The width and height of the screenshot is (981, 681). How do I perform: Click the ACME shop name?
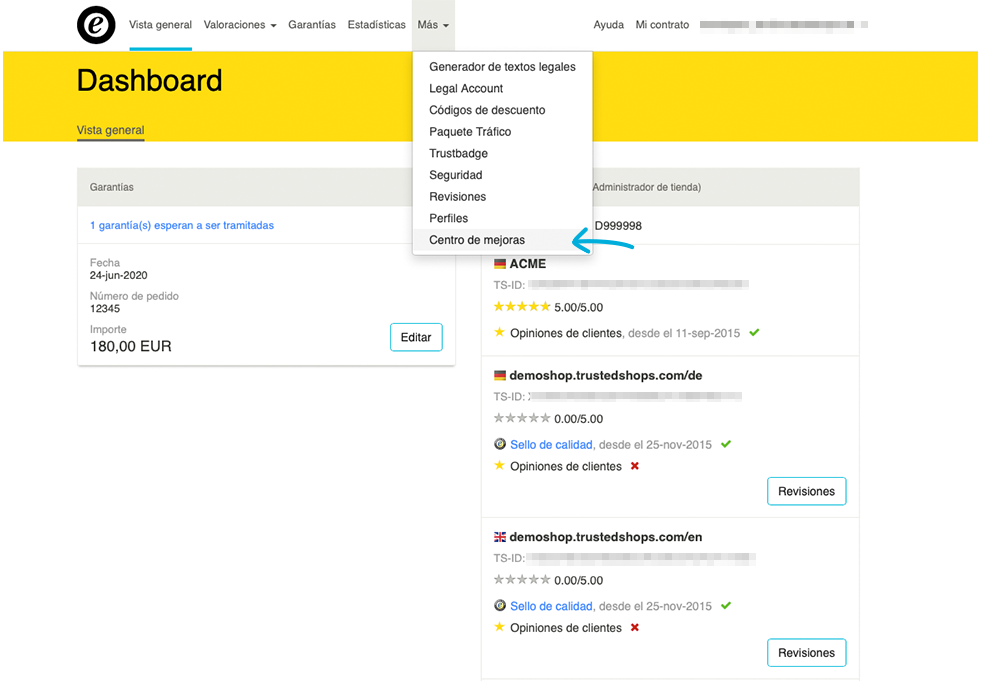pos(527,264)
